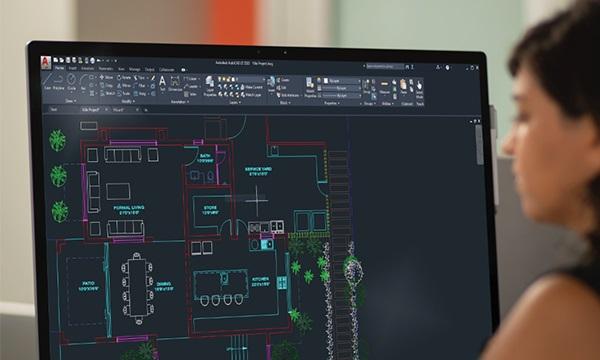Toggle the layer on/off lightbulb
This screenshot has height=360, width=600.
(x=219, y=79)
